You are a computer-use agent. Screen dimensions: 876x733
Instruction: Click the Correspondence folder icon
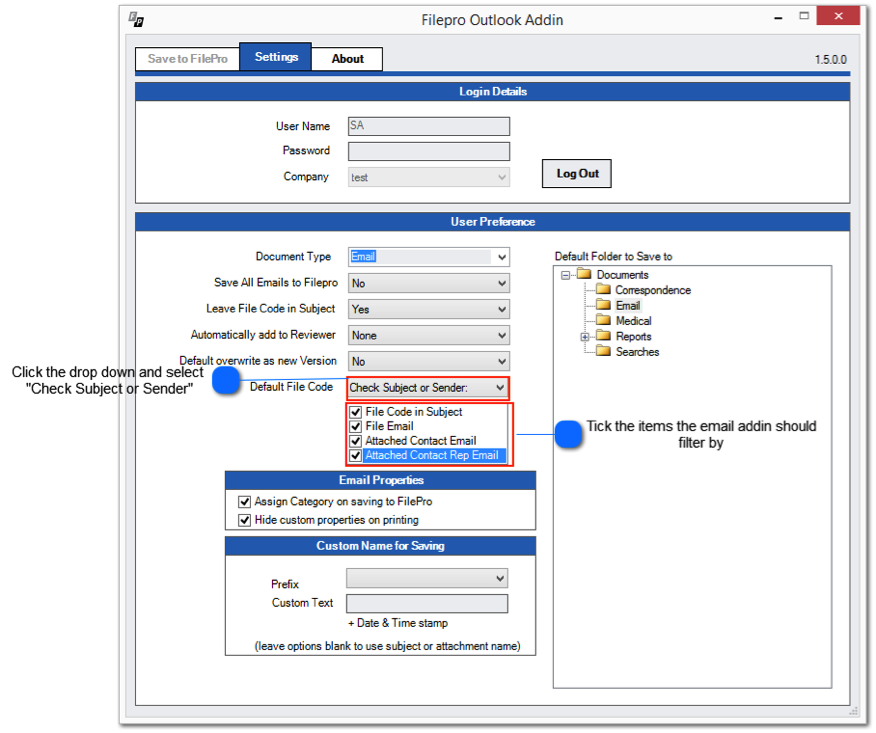pos(603,289)
